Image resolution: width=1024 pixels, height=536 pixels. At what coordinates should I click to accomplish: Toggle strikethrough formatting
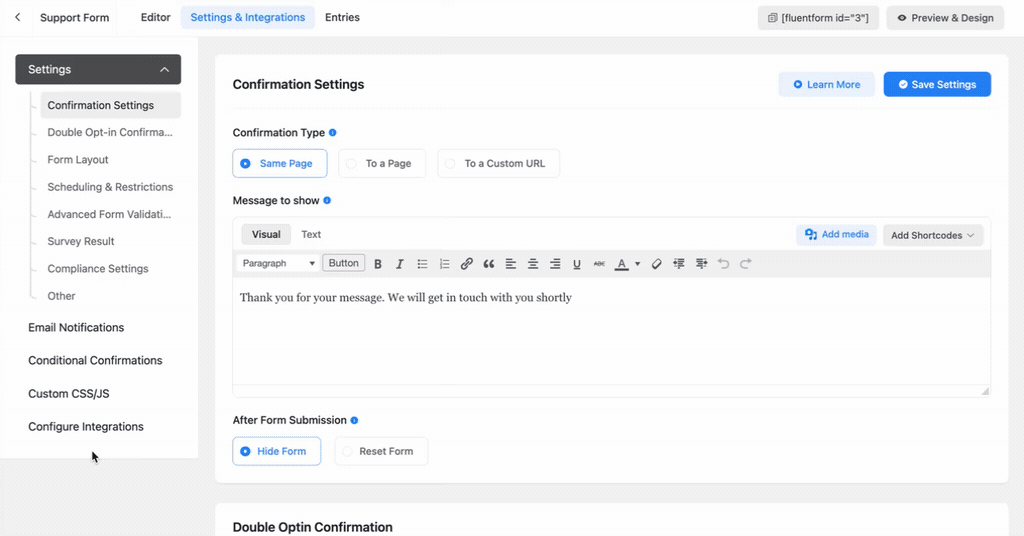coord(599,264)
